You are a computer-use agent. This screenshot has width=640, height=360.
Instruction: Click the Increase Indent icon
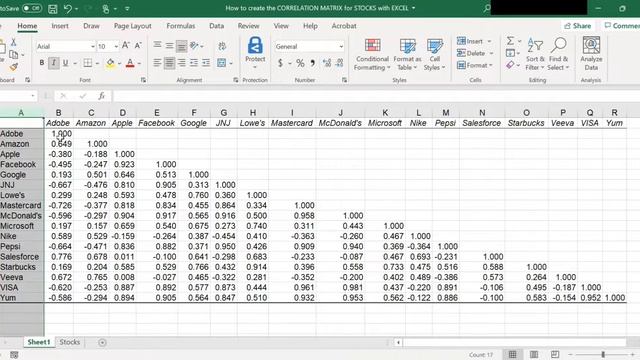206,63
